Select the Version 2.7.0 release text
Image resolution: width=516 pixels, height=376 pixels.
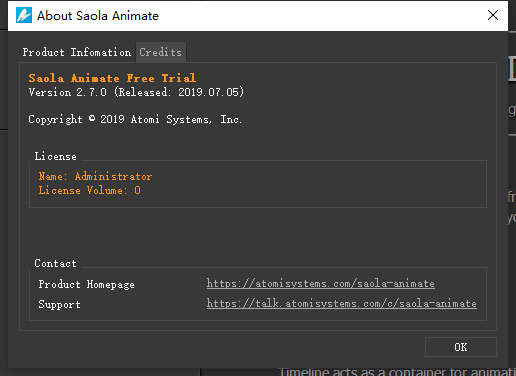tap(136, 92)
